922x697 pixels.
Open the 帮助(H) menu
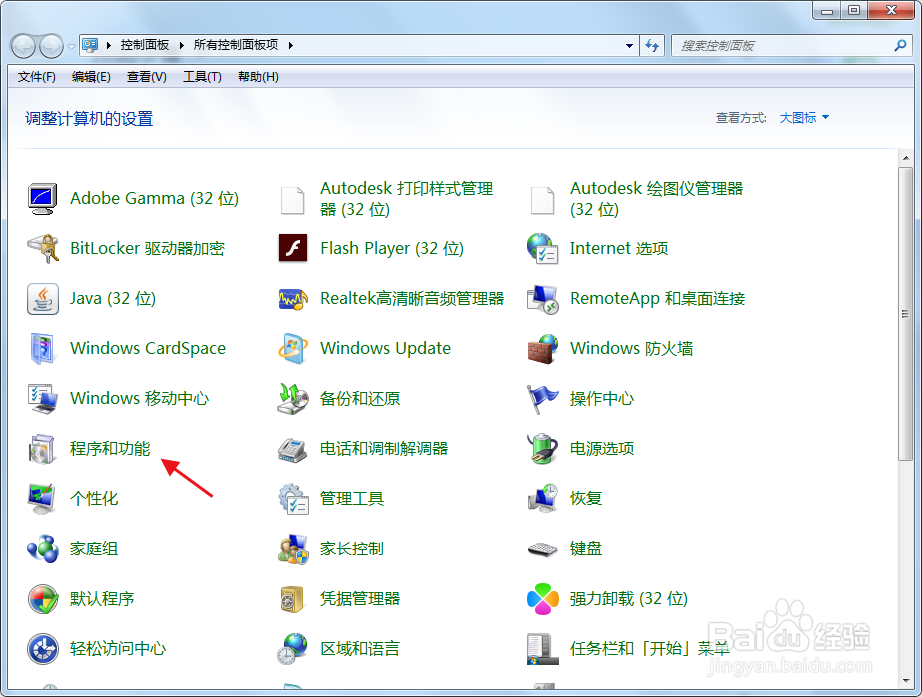[x=258, y=77]
